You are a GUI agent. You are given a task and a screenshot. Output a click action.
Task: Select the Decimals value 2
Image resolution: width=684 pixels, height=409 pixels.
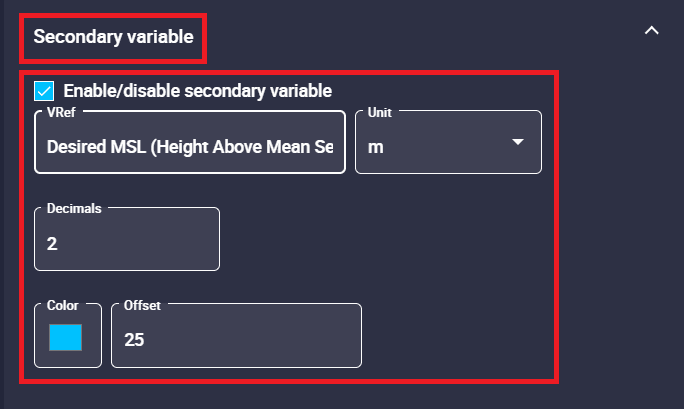pyautogui.click(x=52, y=243)
